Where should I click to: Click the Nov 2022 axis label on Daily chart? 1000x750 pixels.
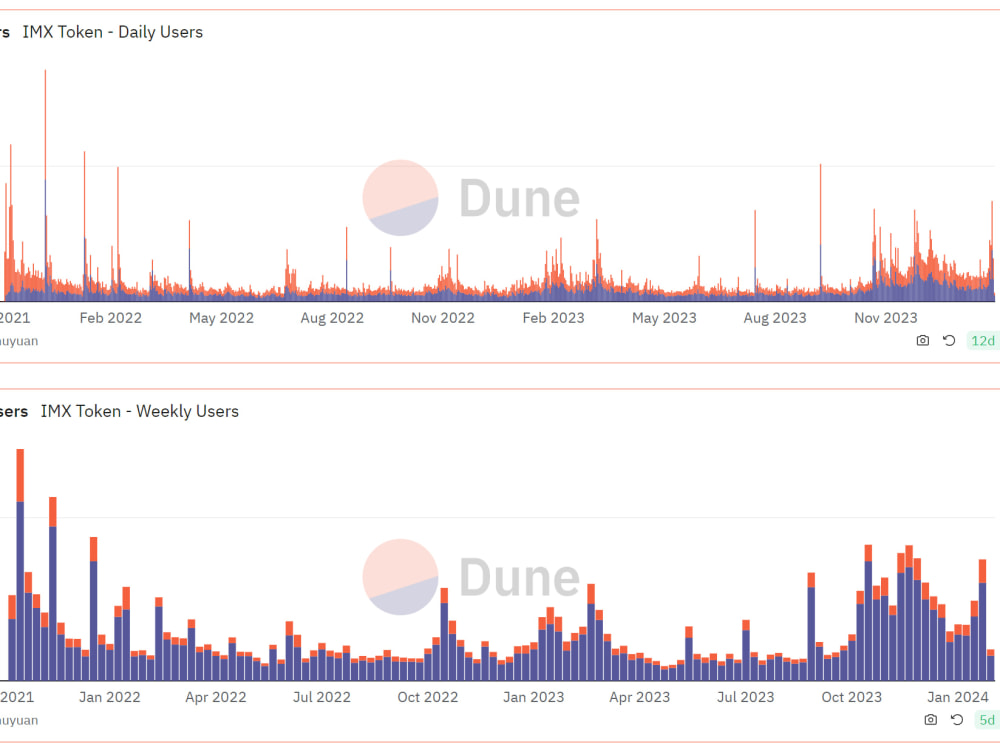pos(443,318)
